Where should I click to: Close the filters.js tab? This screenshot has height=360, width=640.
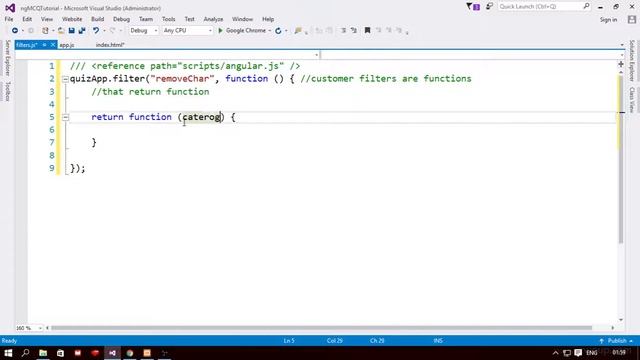[53, 45]
